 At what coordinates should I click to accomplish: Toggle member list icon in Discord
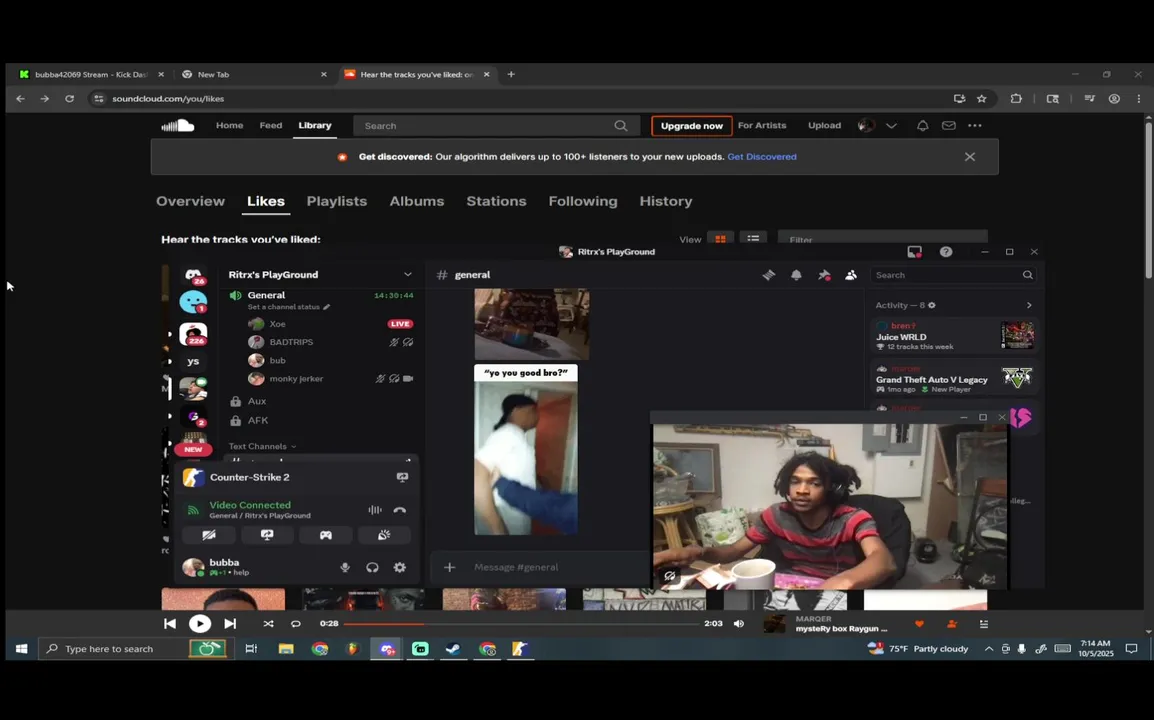tap(851, 275)
